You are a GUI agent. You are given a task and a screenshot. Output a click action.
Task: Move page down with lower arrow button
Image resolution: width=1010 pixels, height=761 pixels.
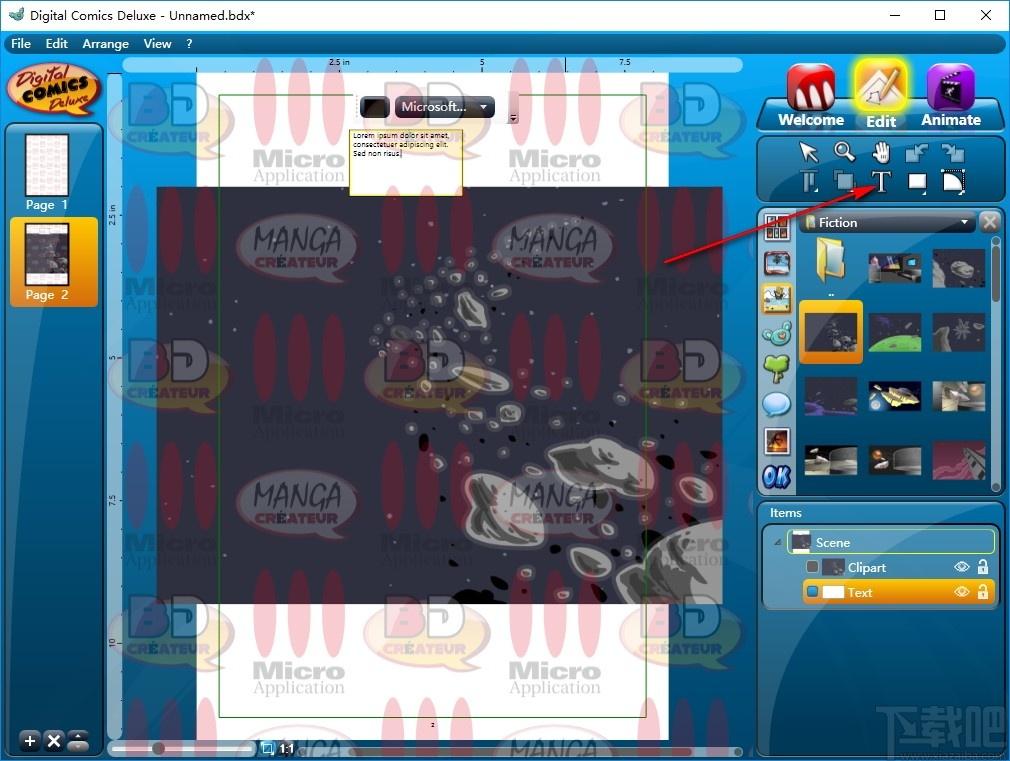point(78,746)
